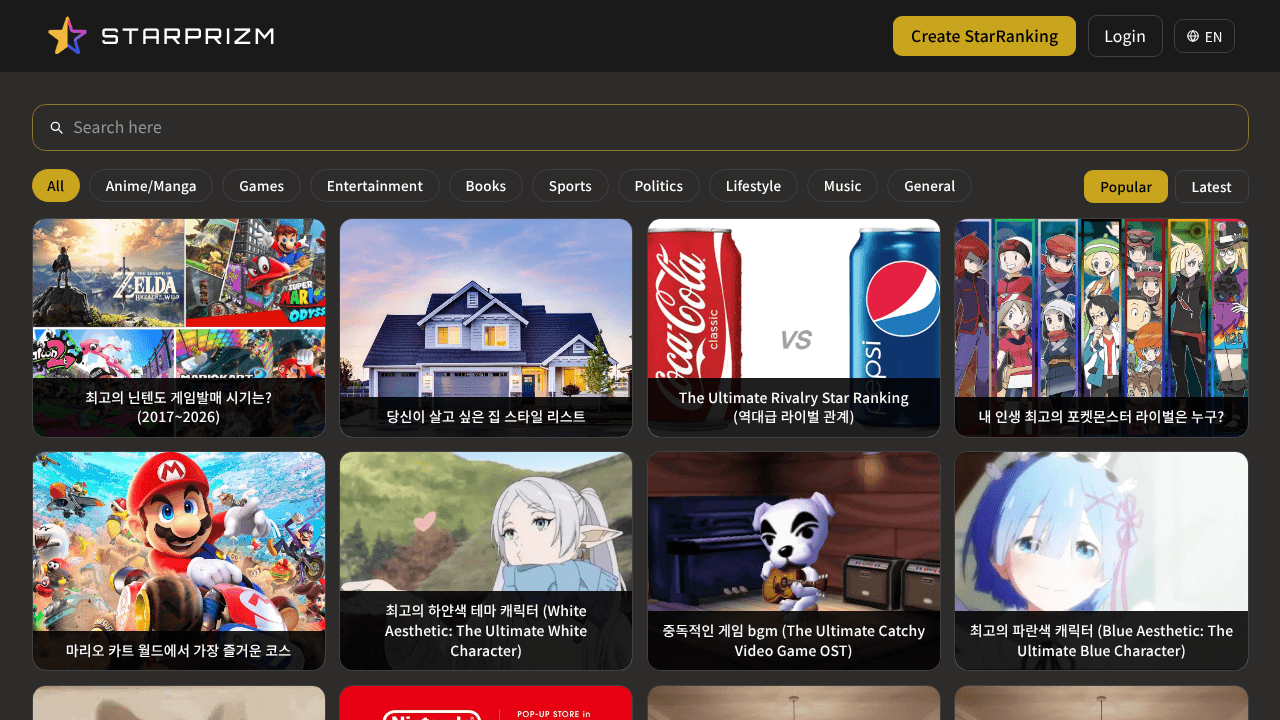Select the All category filter
This screenshot has width=1280, height=720.
coord(56,186)
